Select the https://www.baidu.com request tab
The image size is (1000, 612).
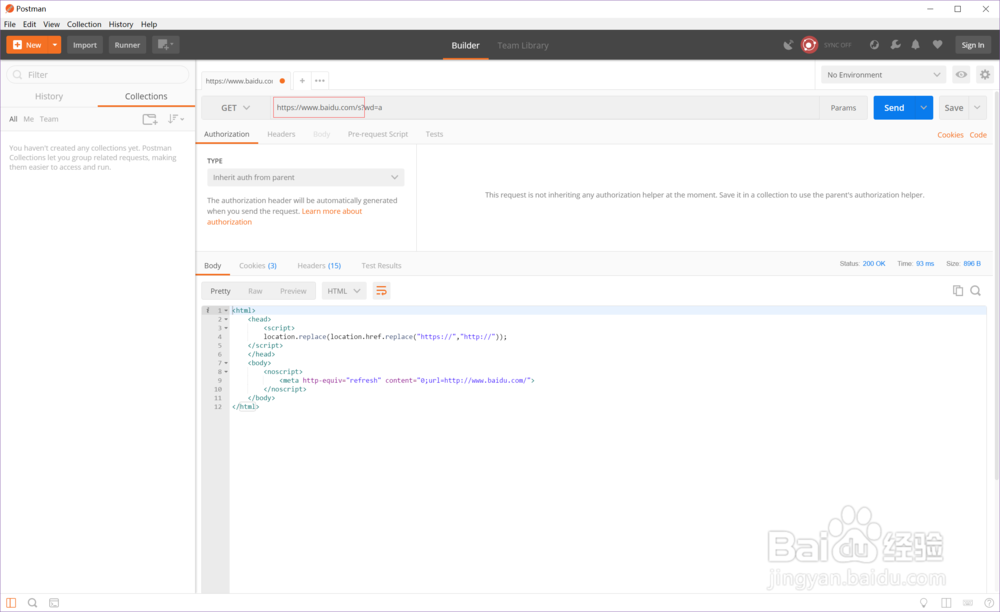(x=245, y=81)
